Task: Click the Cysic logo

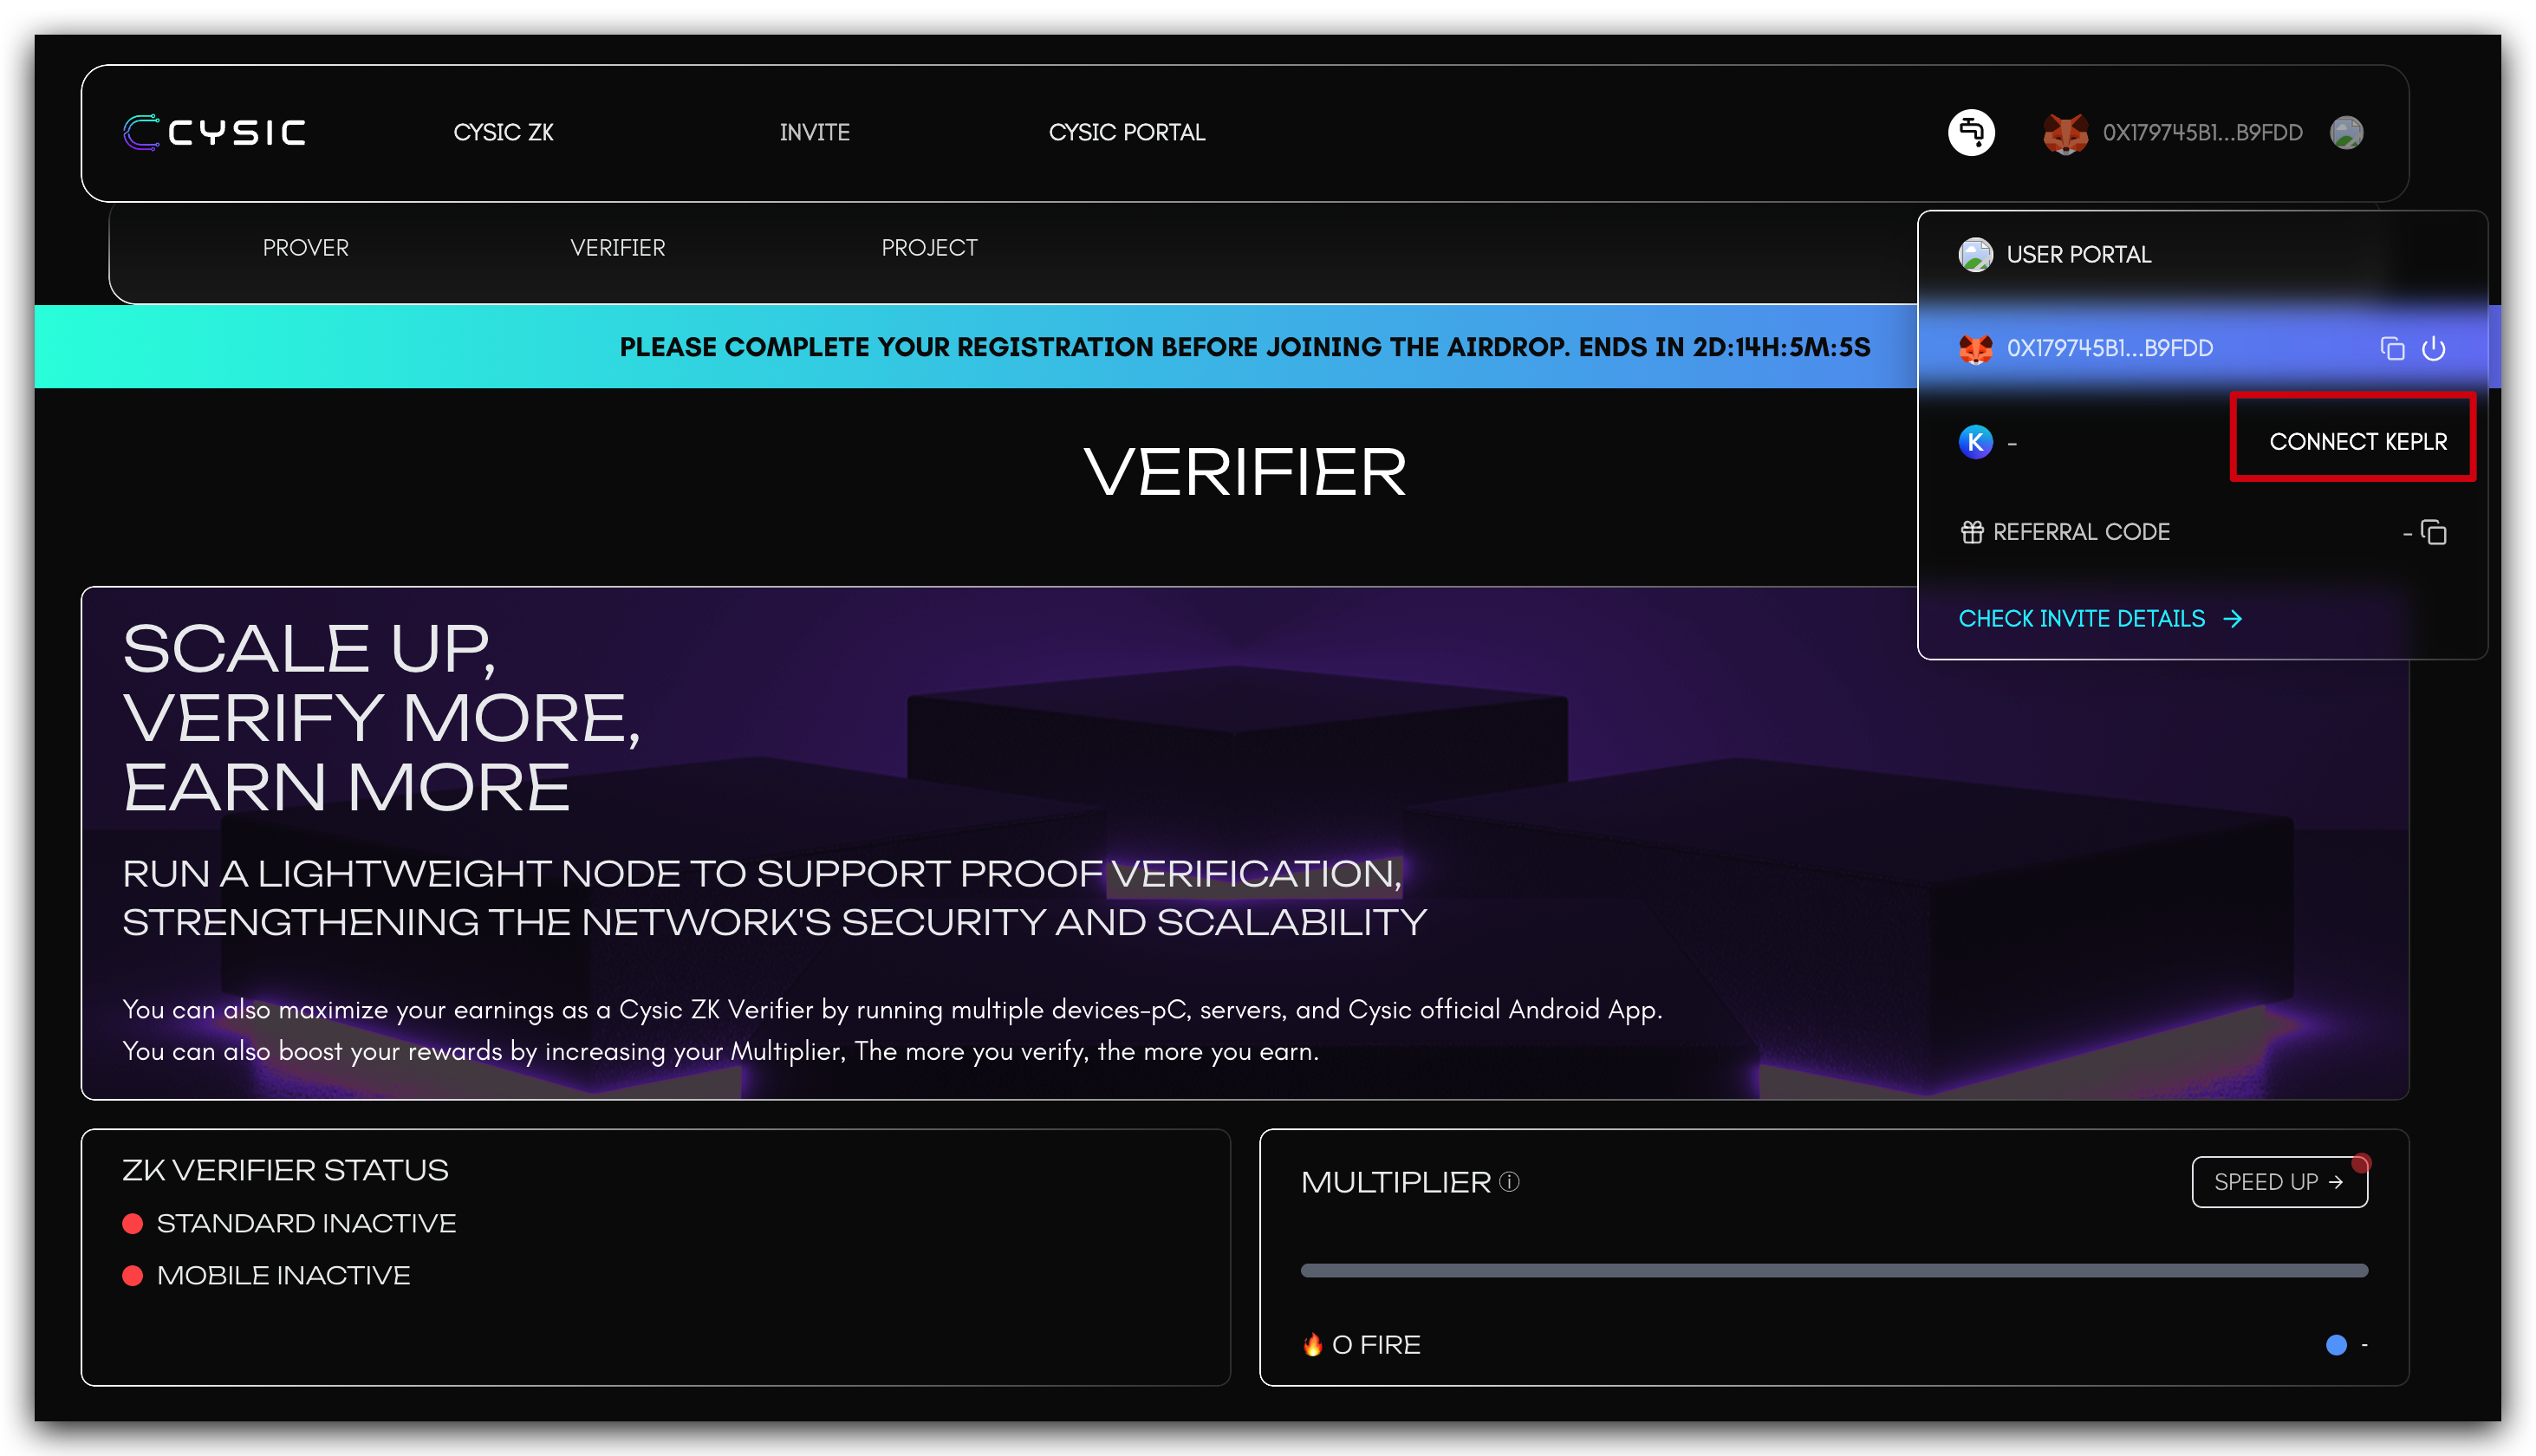Action: coord(214,132)
